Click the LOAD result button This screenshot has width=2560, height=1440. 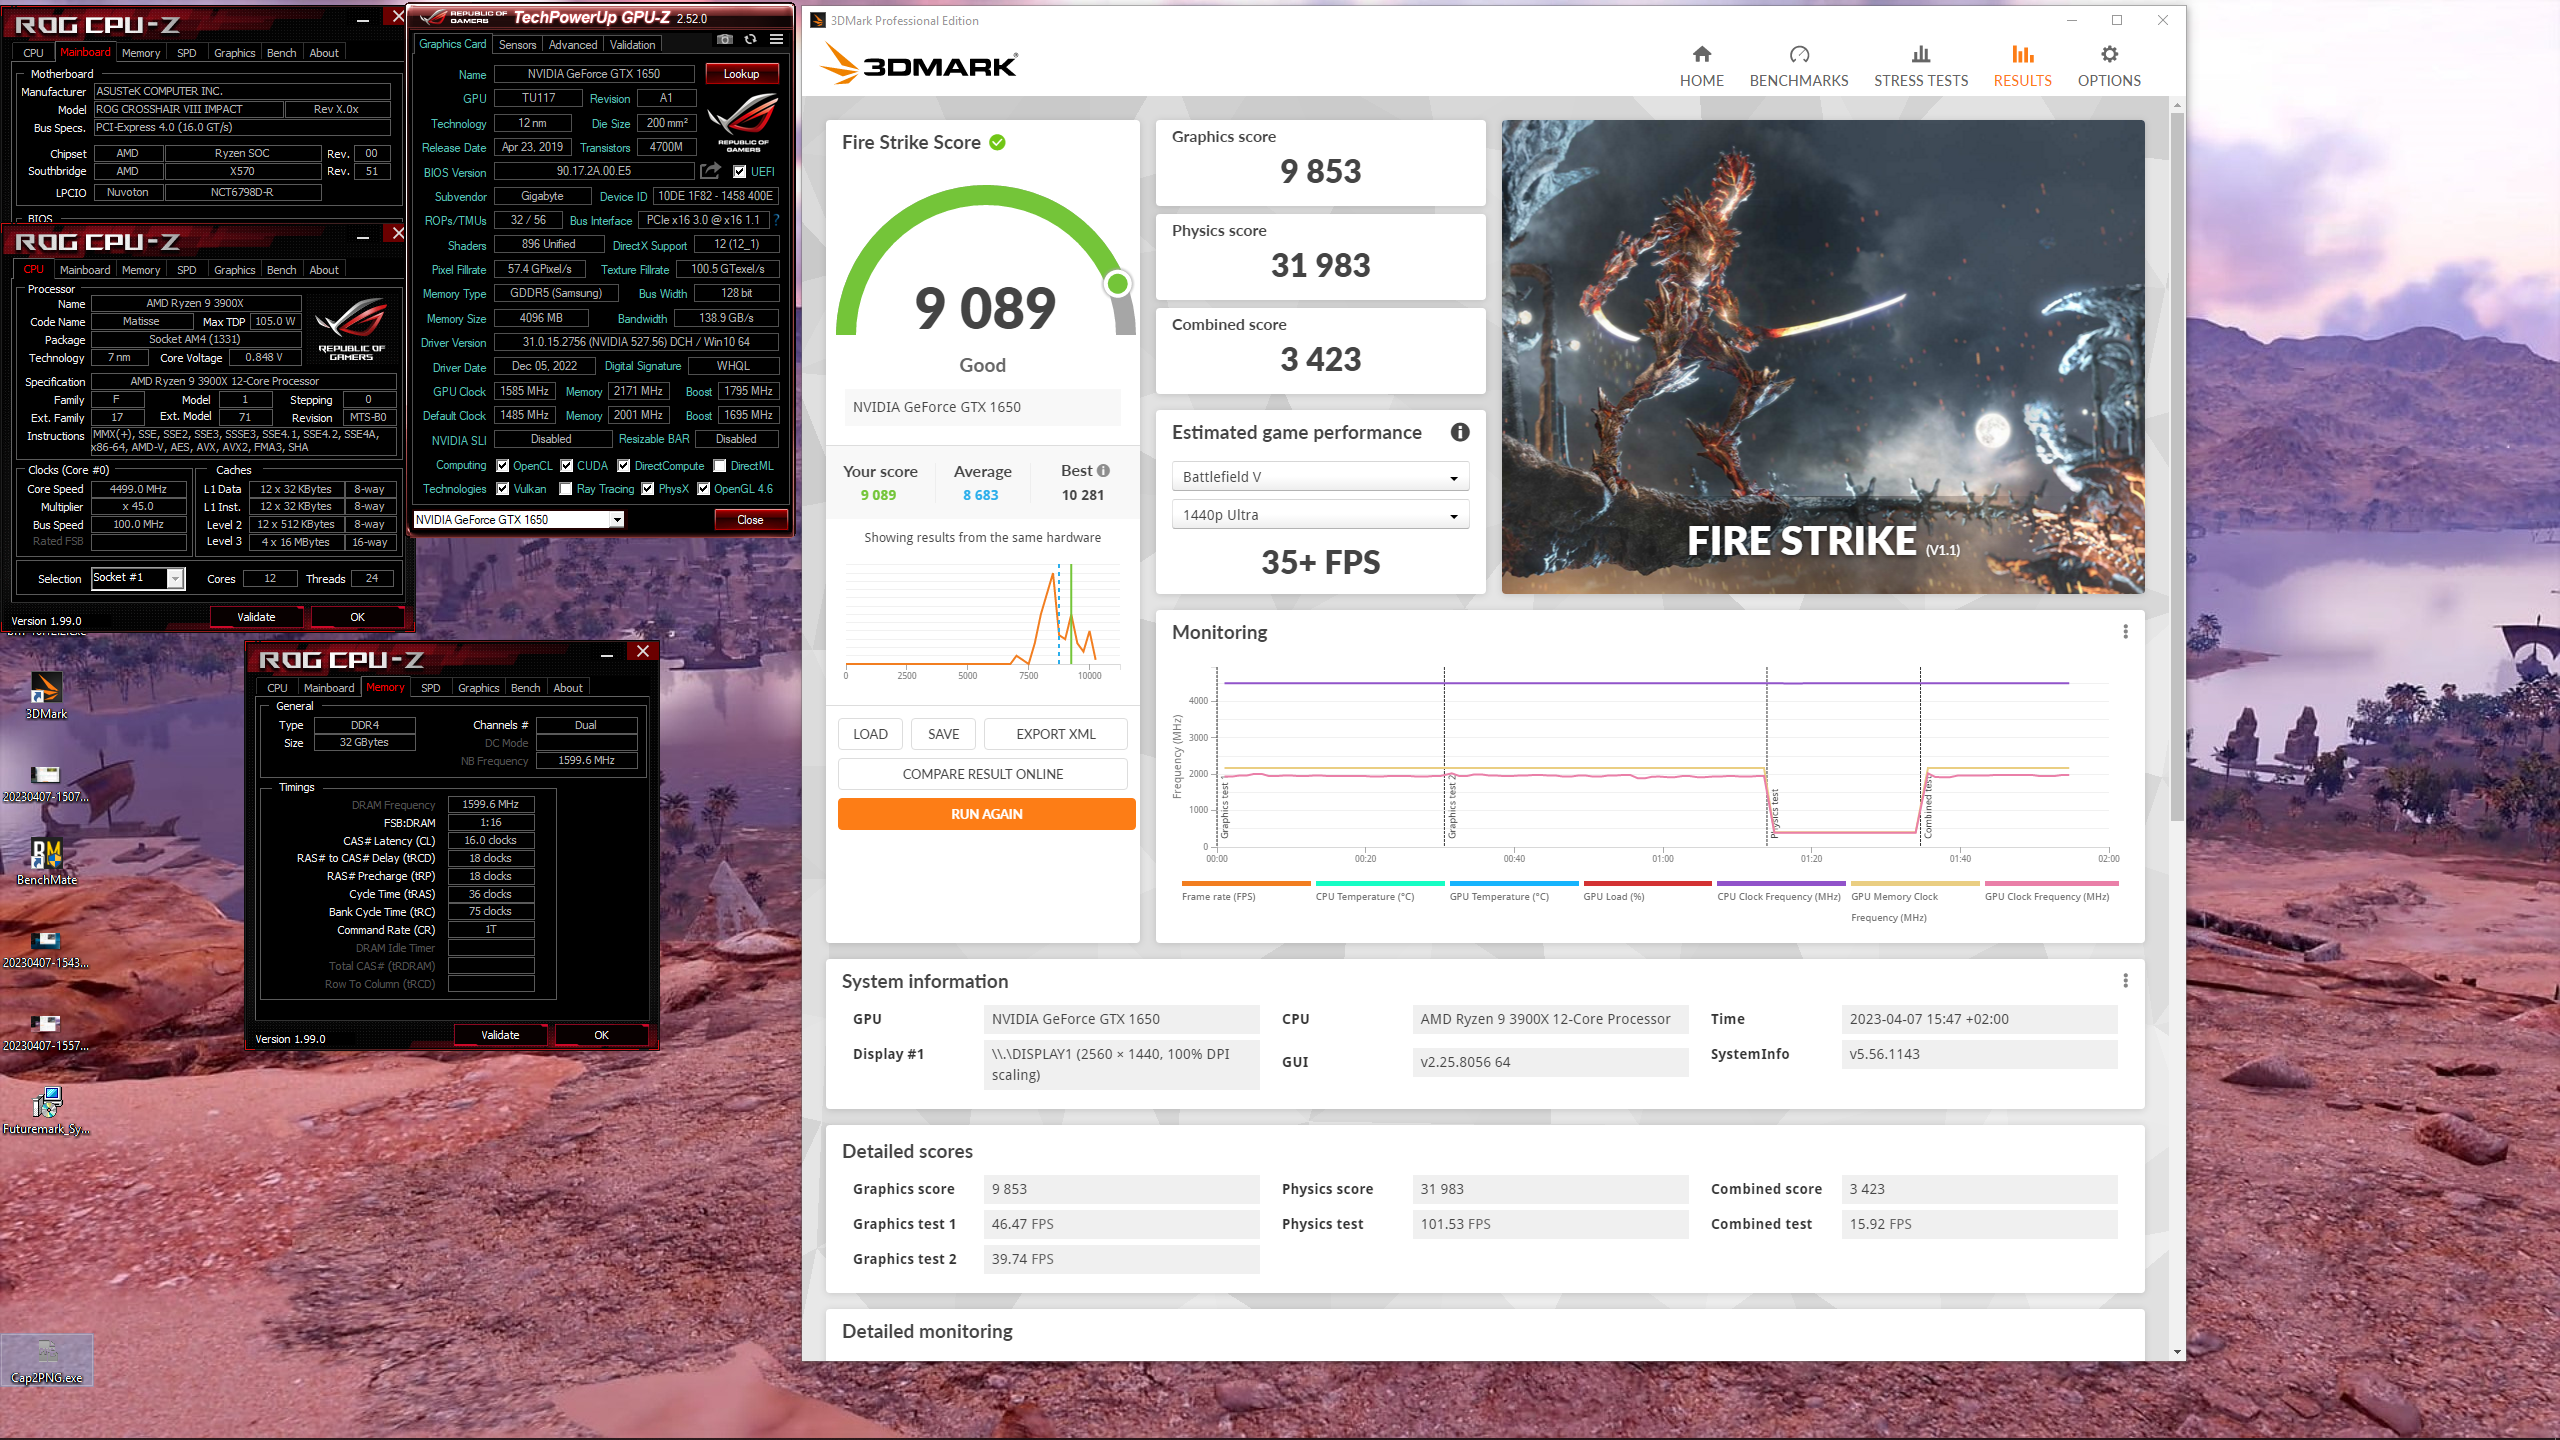870,734
